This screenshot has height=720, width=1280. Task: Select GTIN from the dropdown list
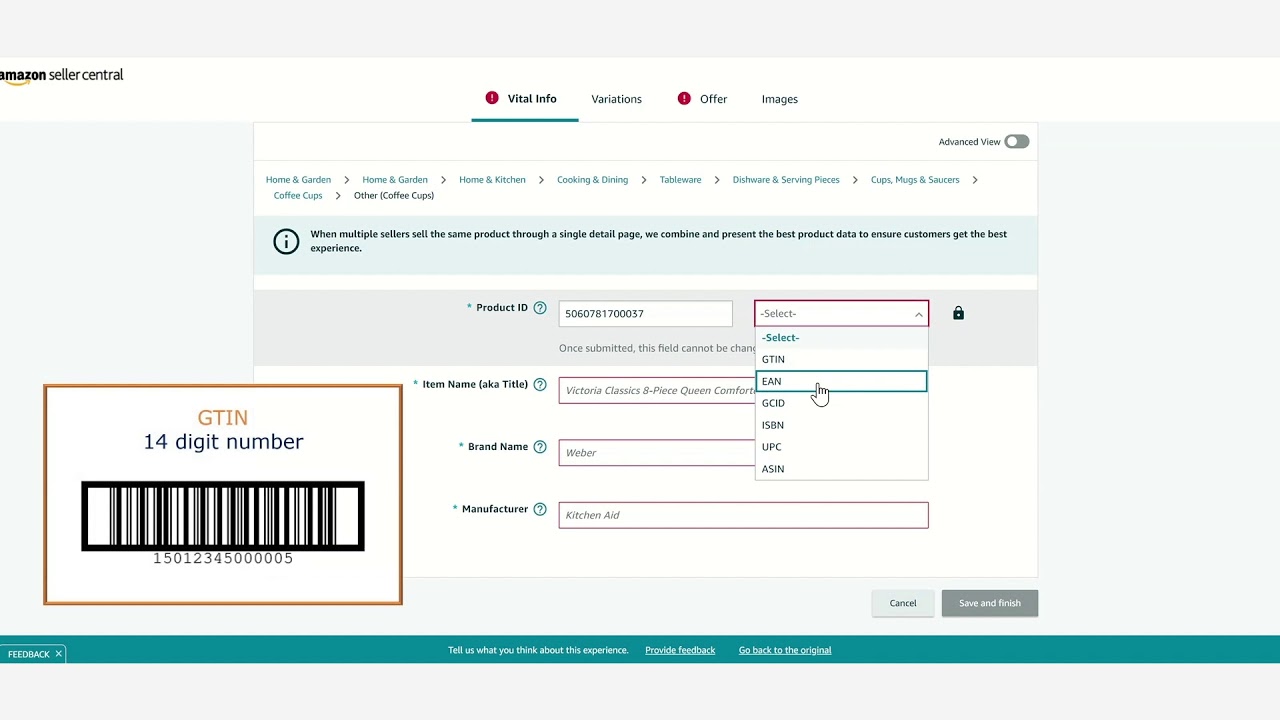(841, 359)
